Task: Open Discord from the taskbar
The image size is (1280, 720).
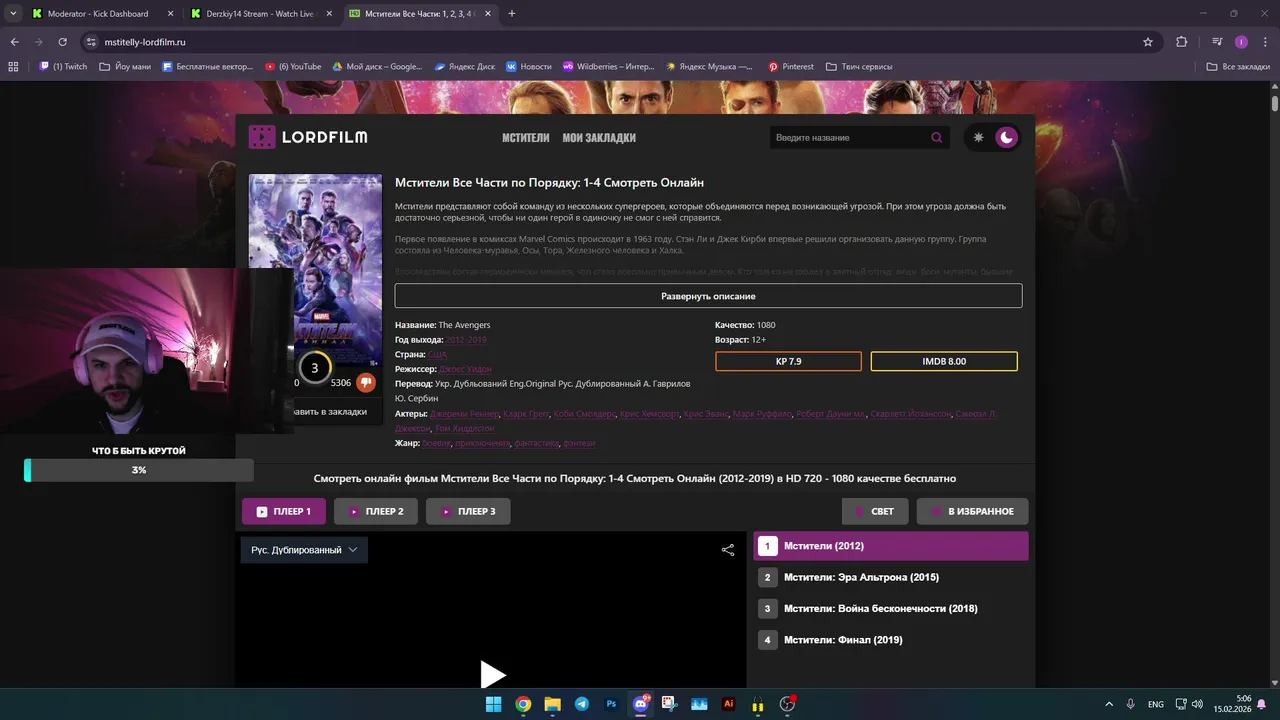Action: click(641, 704)
